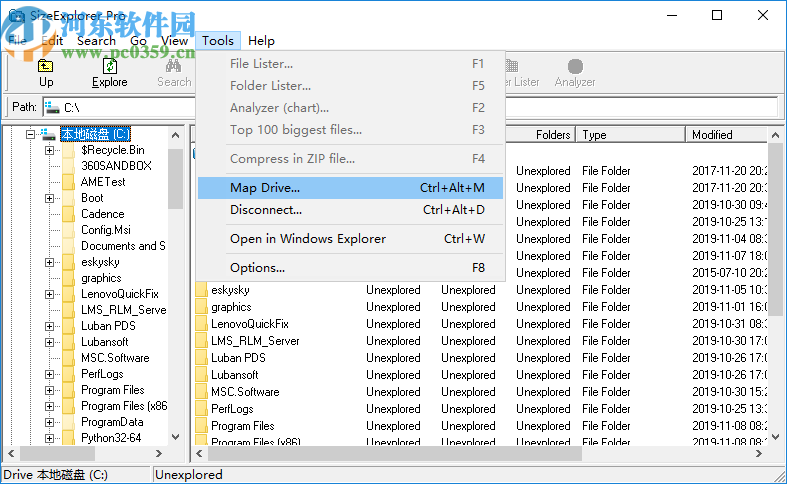Click the Config.Msi folder icon in tree
The image size is (787, 484).
(x=69, y=230)
